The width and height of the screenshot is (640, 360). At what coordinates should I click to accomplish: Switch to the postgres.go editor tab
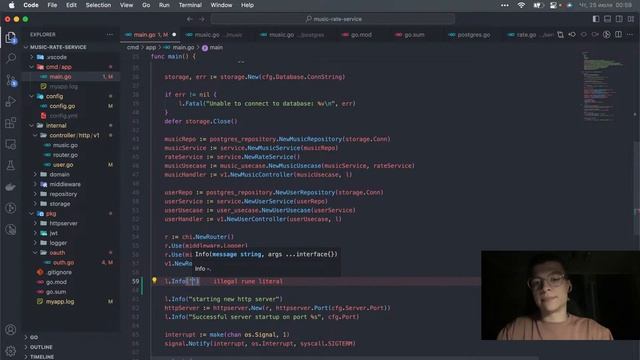click(x=473, y=35)
